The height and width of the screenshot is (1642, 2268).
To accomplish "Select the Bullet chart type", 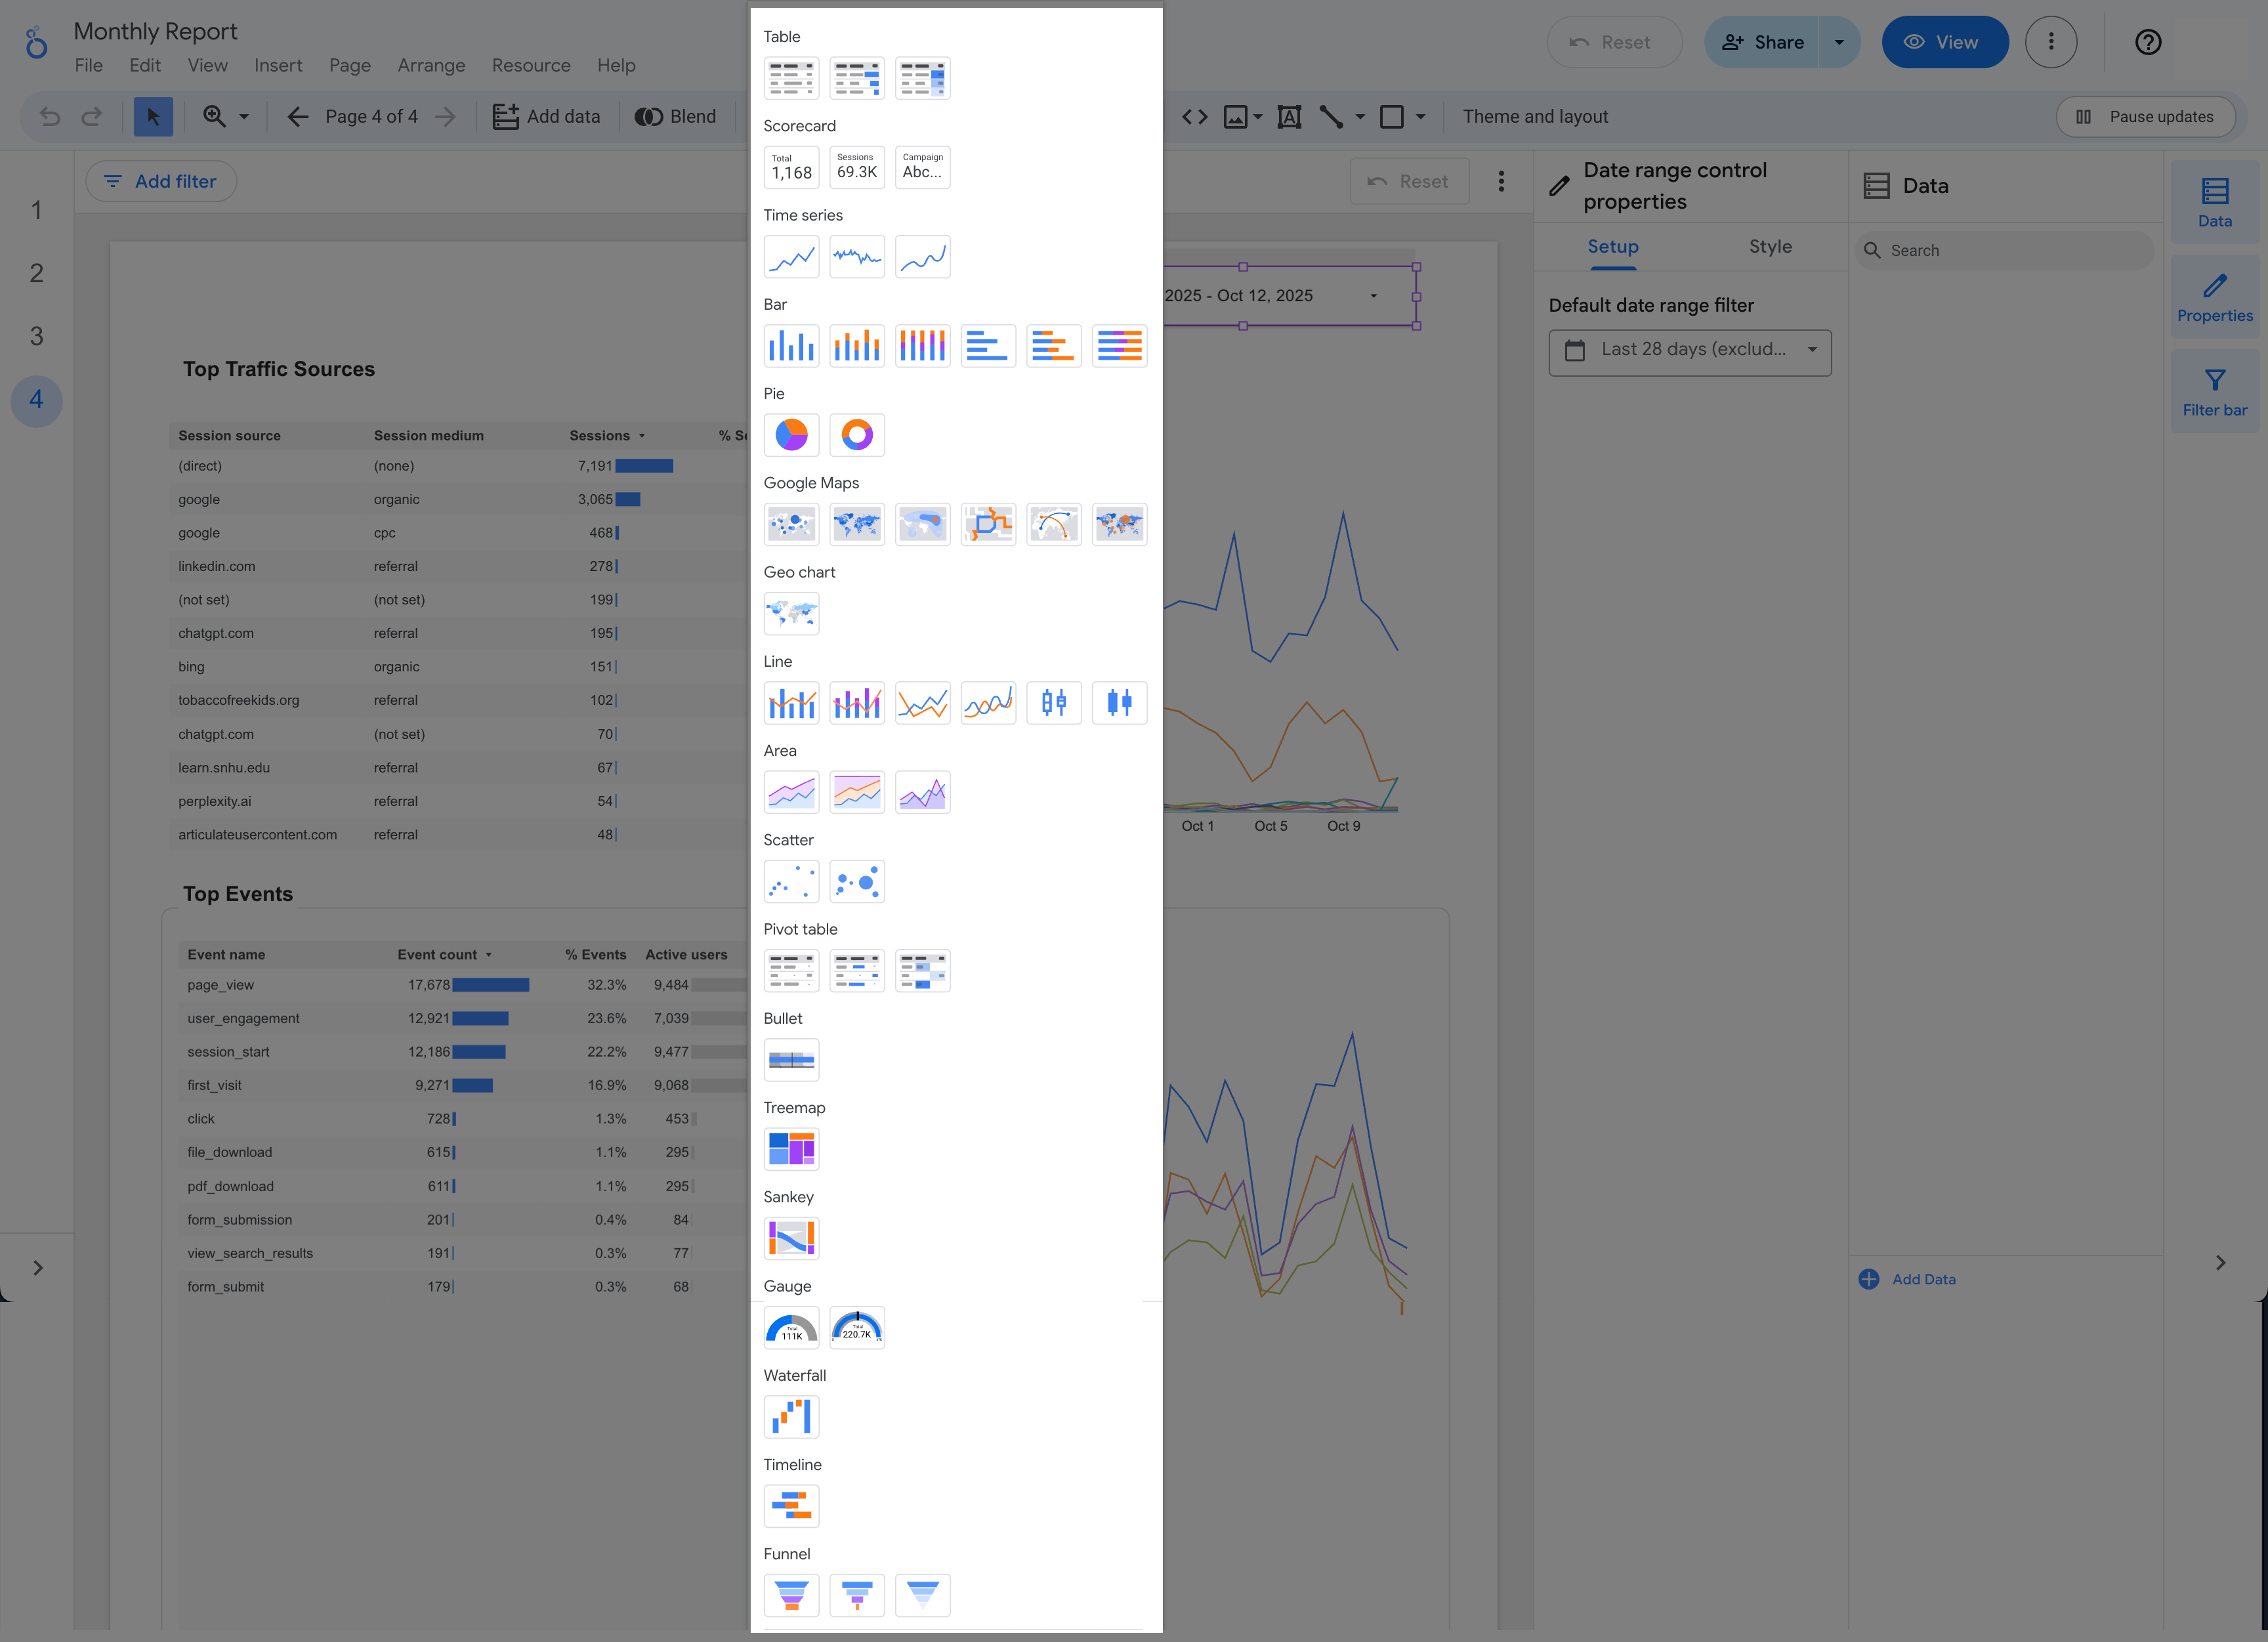I will pyautogui.click(x=791, y=1059).
